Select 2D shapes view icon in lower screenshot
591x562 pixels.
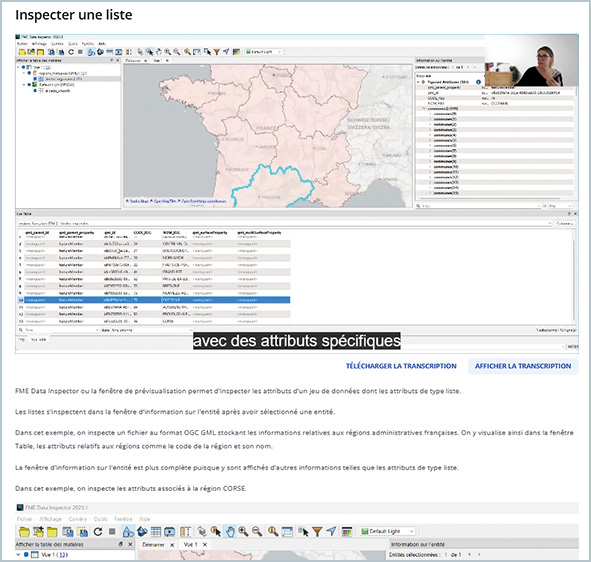pyautogui.click(x=128, y=532)
